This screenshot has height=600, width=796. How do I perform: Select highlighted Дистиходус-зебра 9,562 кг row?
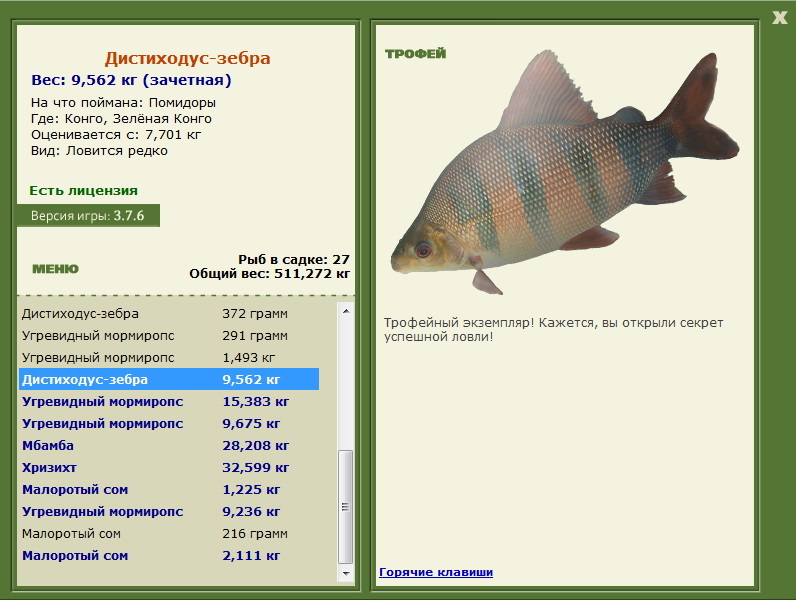(169, 379)
